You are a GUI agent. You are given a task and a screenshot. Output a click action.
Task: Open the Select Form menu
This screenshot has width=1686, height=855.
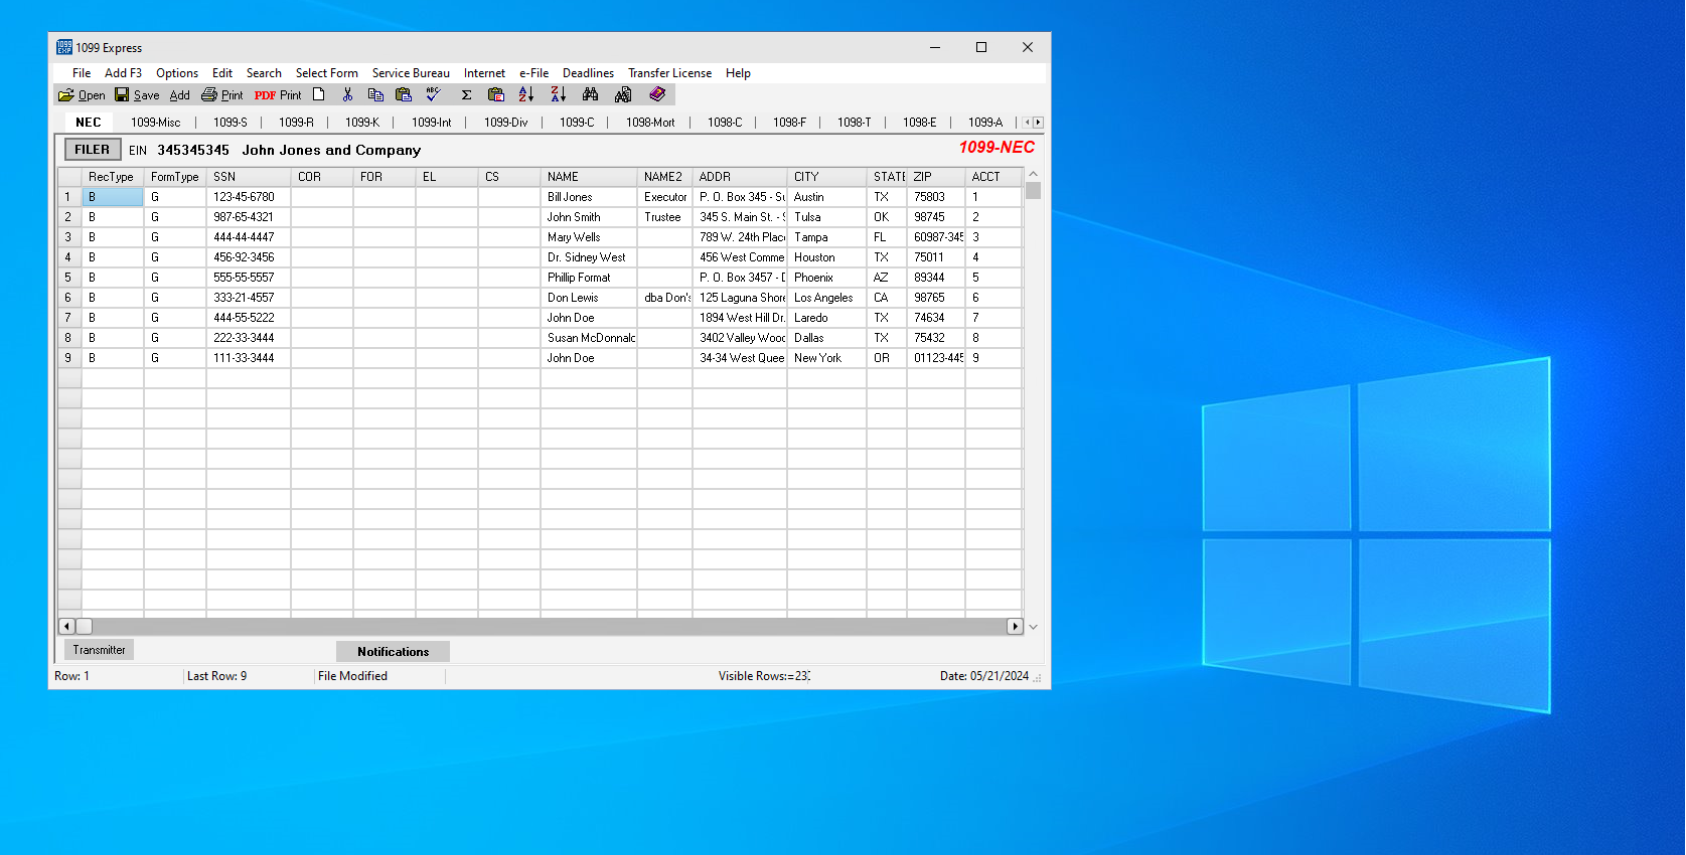pos(326,73)
